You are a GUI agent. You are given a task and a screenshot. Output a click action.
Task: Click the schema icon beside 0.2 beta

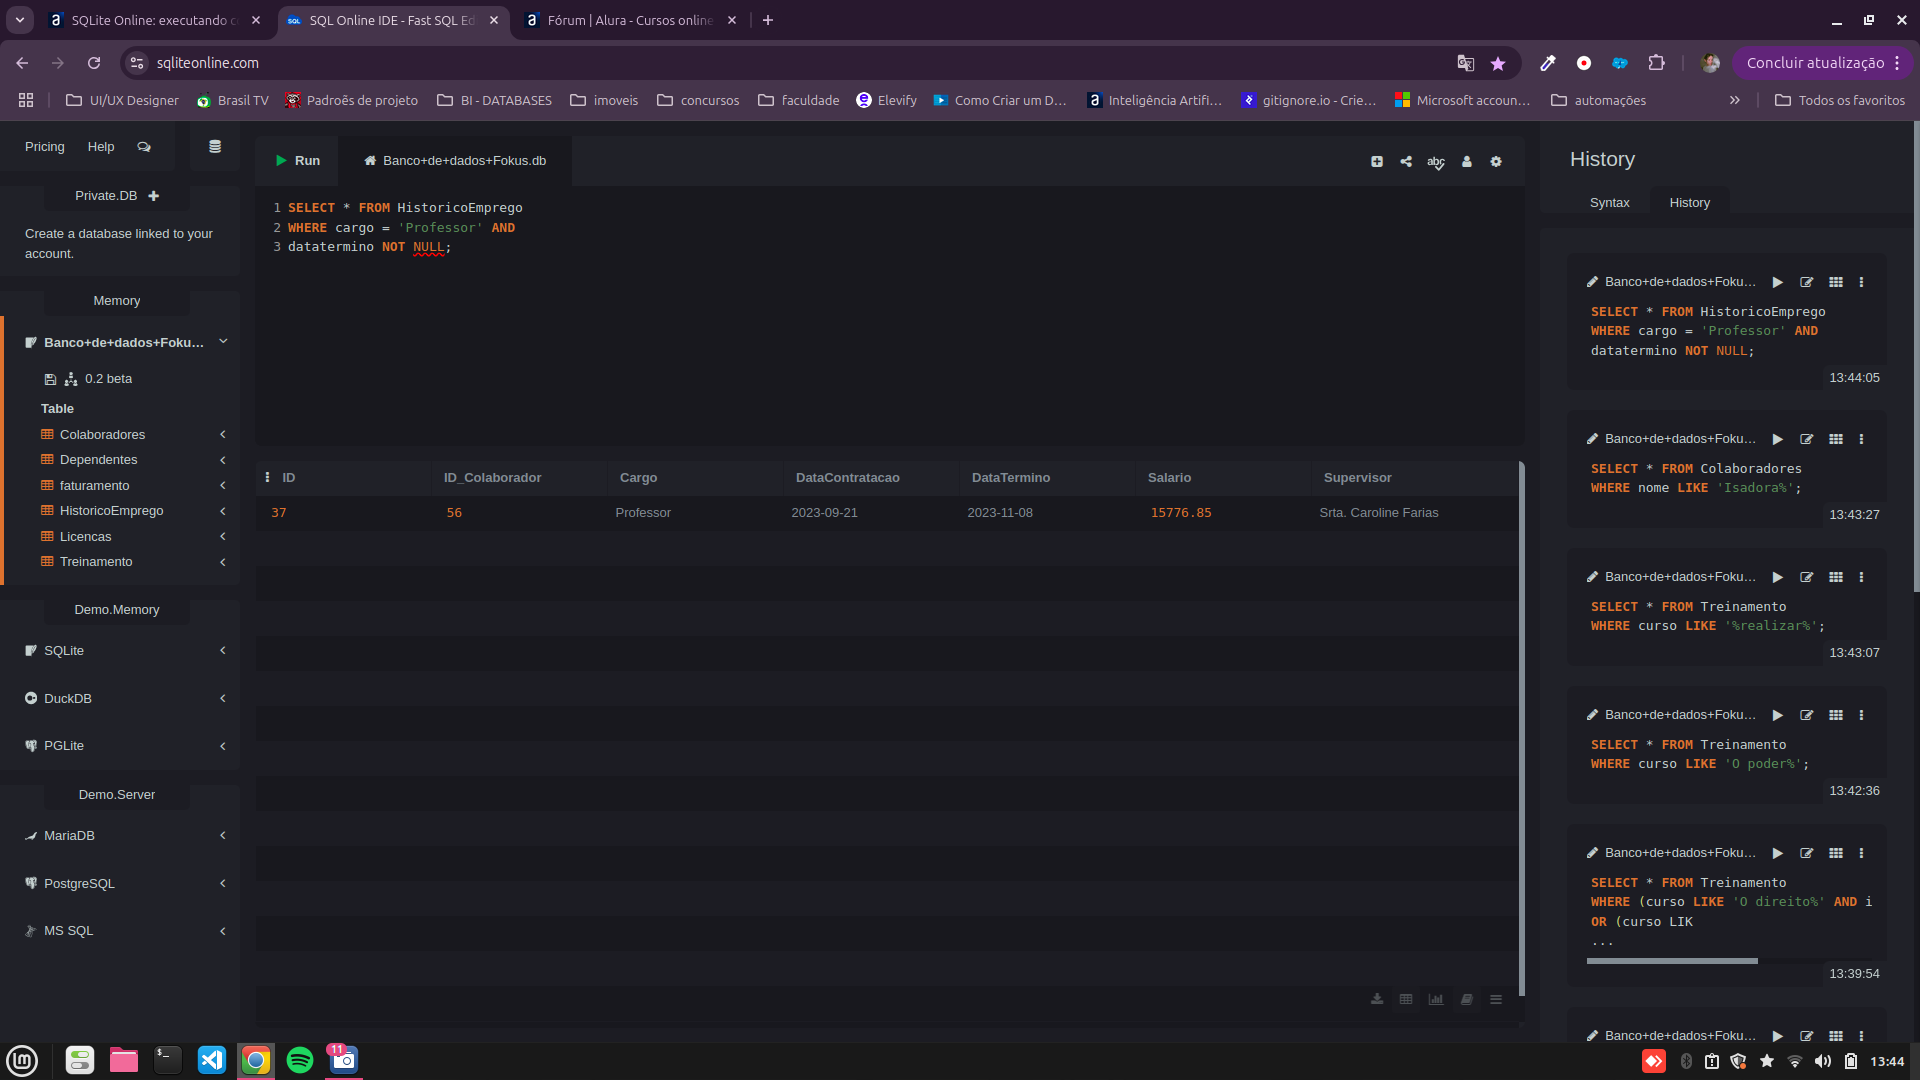[71, 379]
